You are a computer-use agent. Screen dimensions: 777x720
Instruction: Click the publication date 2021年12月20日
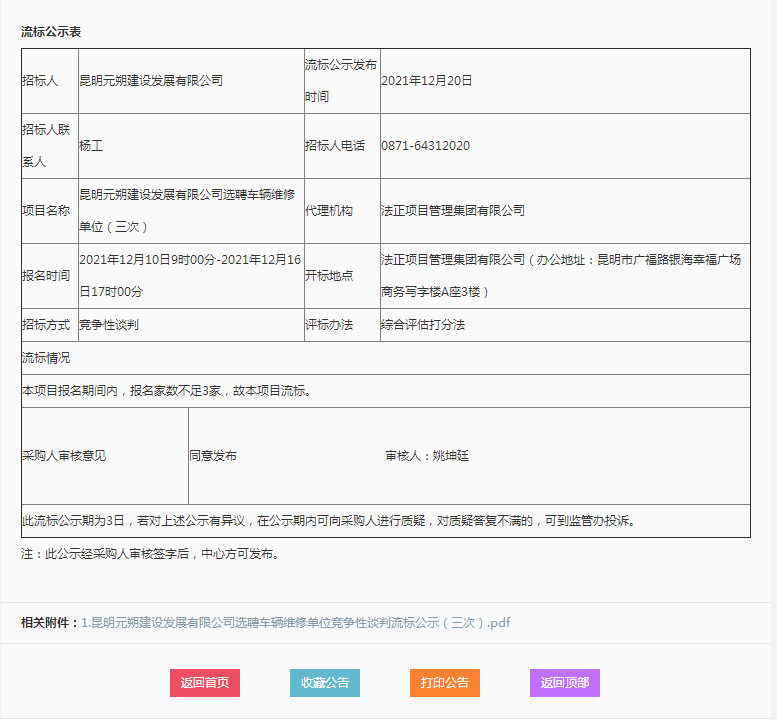(x=427, y=81)
